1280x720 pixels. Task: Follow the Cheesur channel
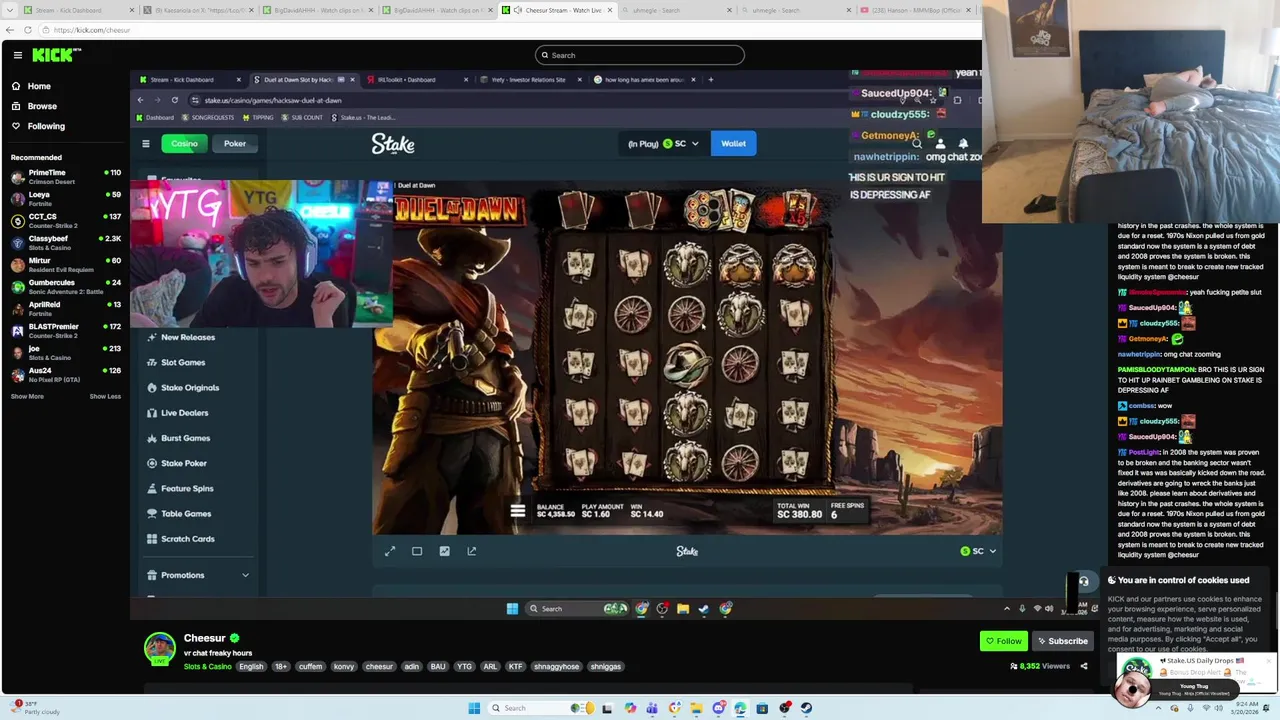(x=1003, y=641)
